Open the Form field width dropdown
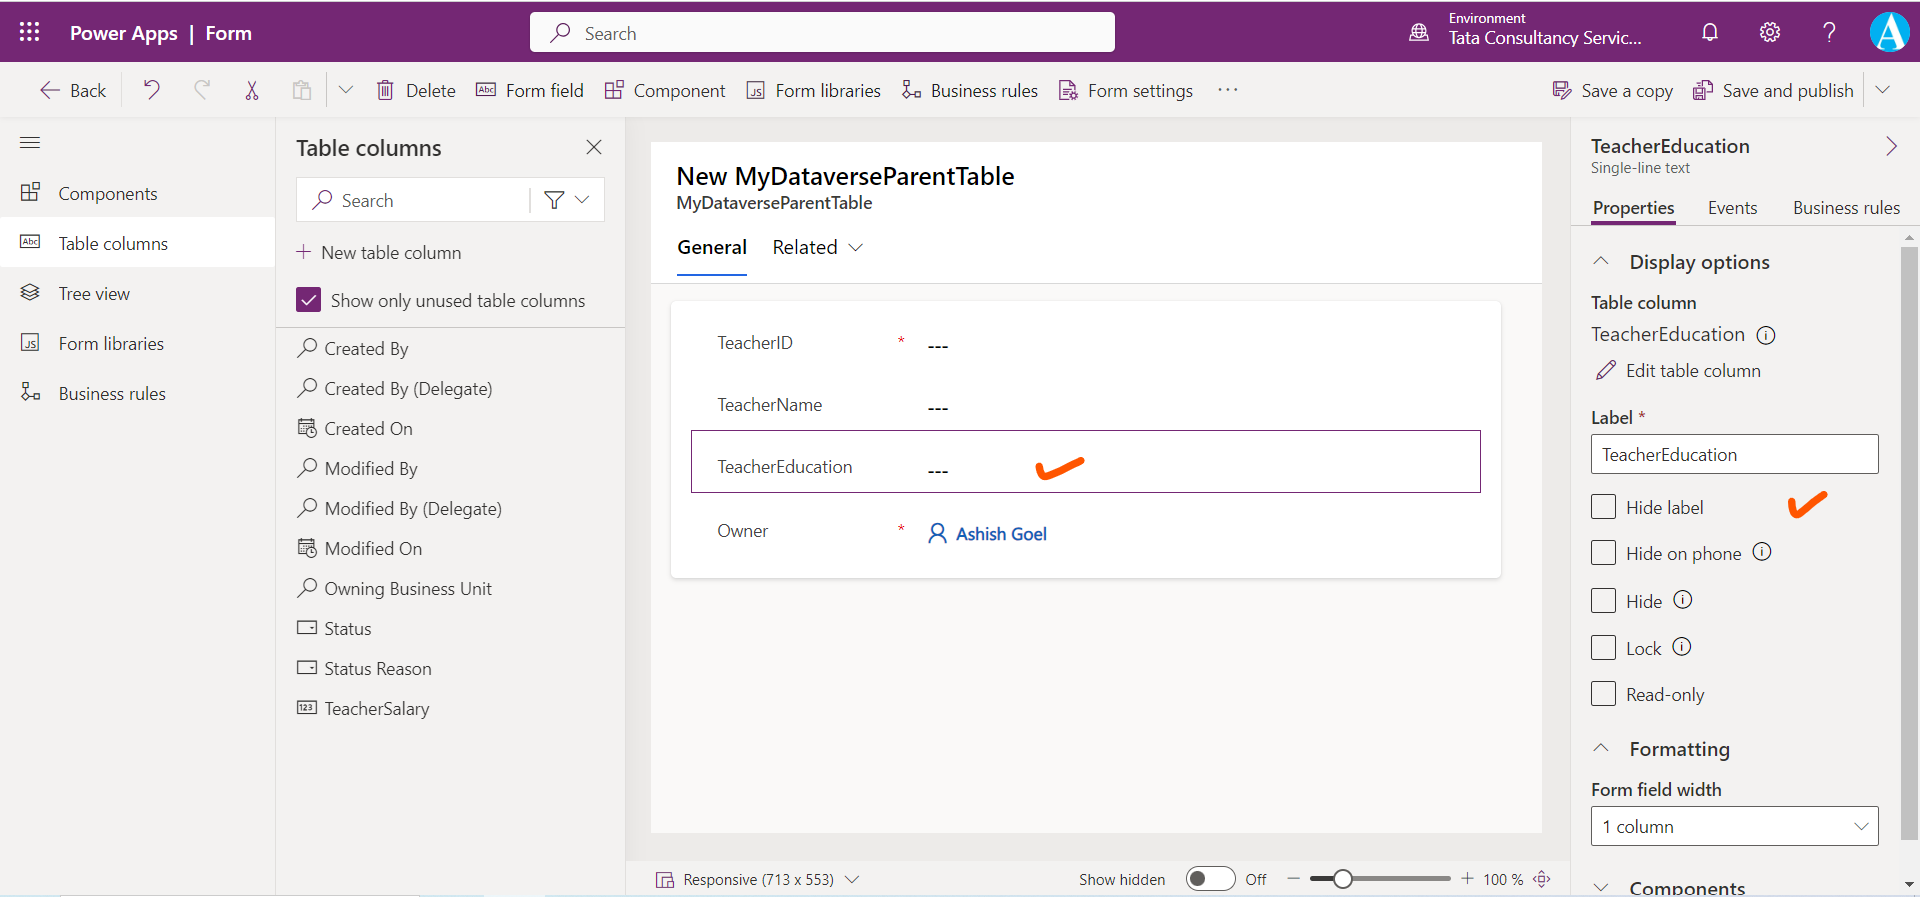 1734,826
